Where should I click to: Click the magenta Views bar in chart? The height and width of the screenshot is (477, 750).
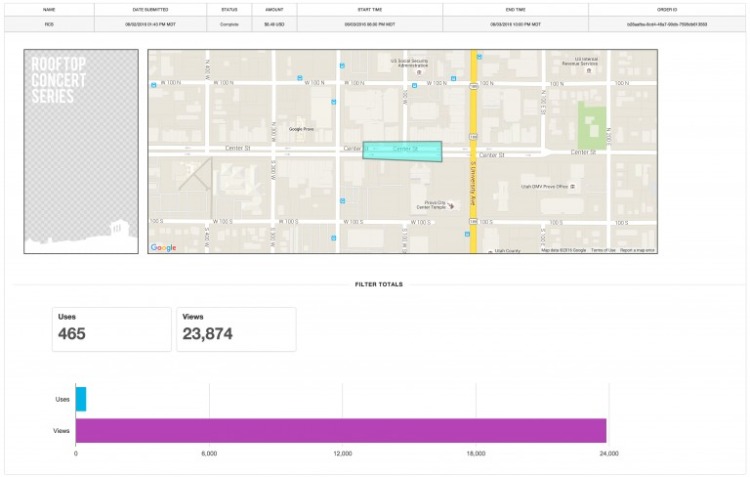[341, 430]
